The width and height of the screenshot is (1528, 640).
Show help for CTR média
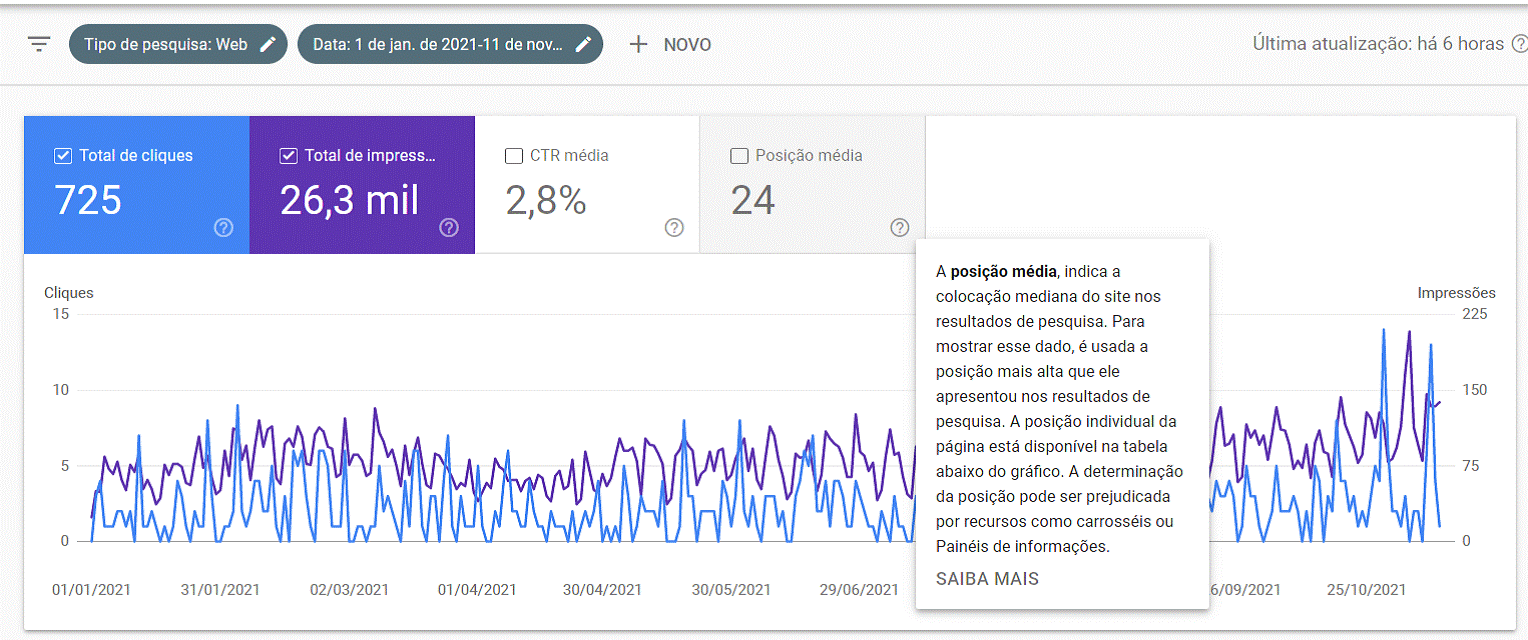point(674,228)
